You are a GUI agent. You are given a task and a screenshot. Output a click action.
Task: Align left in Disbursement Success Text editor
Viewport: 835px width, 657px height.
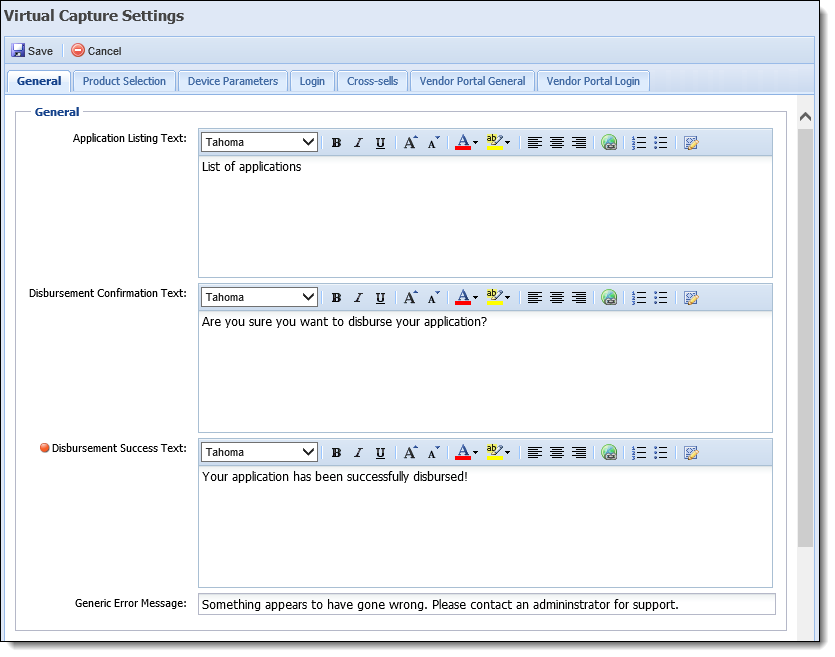(x=535, y=453)
